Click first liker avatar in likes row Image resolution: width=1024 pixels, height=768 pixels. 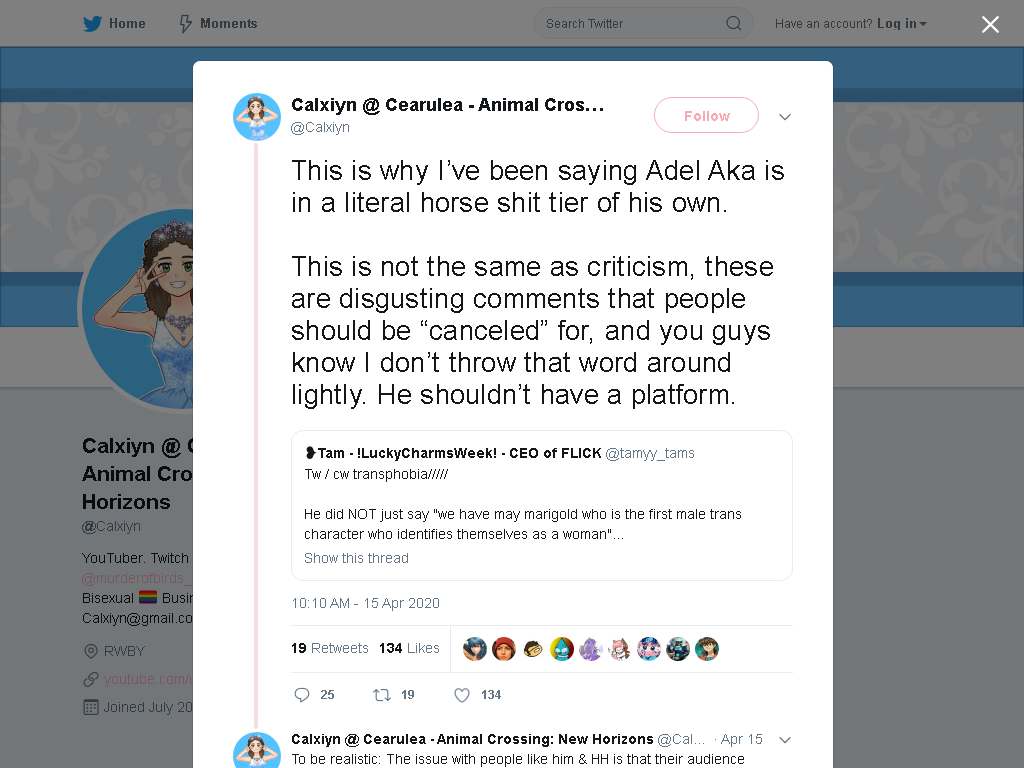point(475,649)
